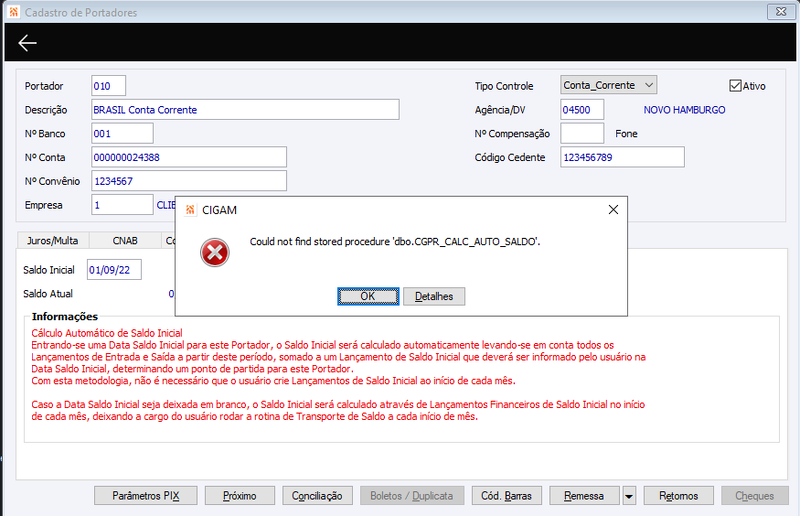The height and width of the screenshot is (516, 800).
Task: Click the empty Nº Compensação field
Action: point(582,134)
